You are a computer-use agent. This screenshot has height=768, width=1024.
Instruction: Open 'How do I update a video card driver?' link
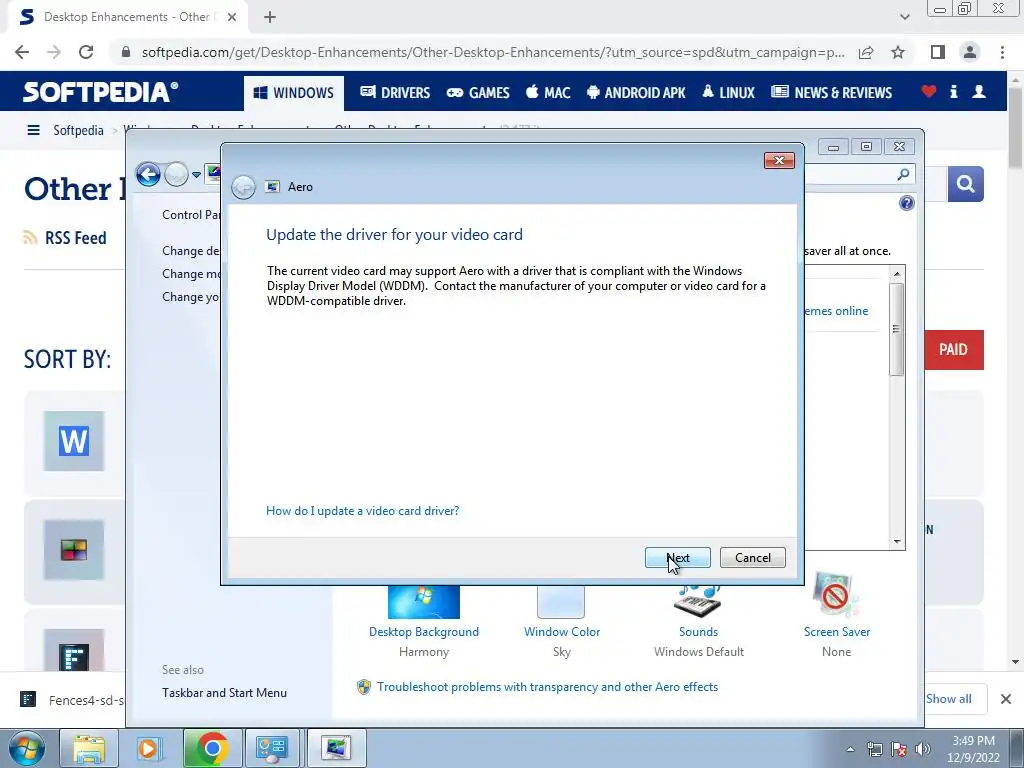click(362, 511)
